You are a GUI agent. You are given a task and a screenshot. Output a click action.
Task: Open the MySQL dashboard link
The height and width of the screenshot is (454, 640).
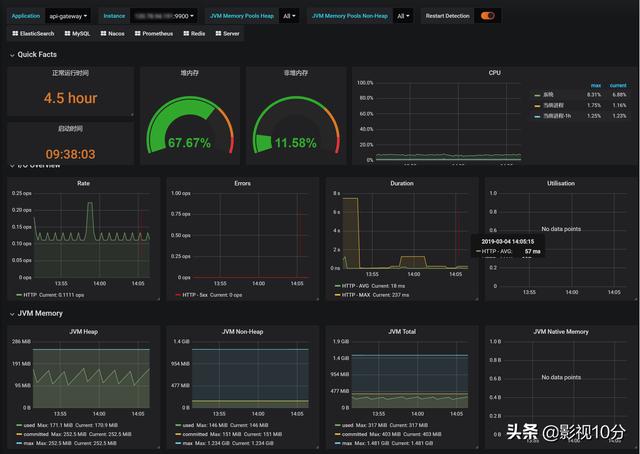77,33
